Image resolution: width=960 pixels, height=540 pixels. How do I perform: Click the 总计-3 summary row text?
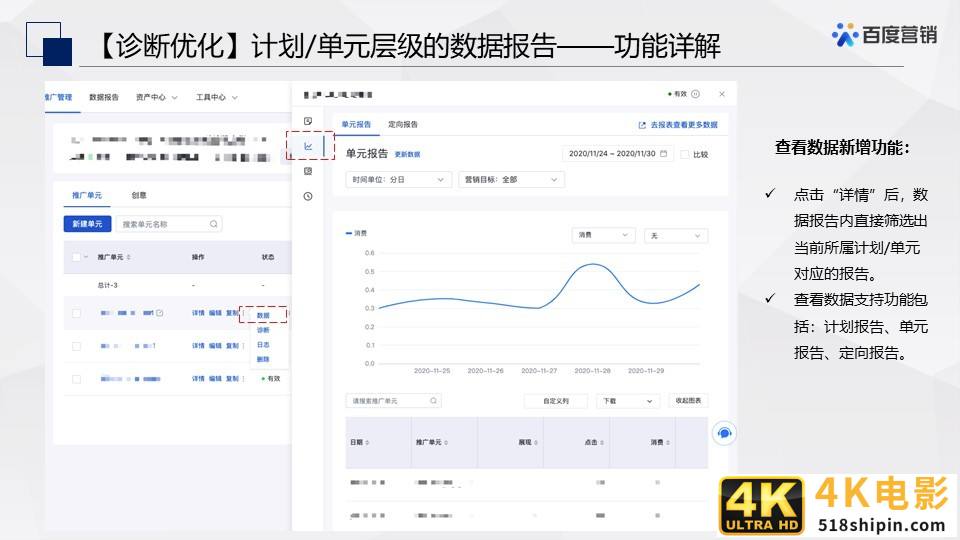click(x=108, y=285)
